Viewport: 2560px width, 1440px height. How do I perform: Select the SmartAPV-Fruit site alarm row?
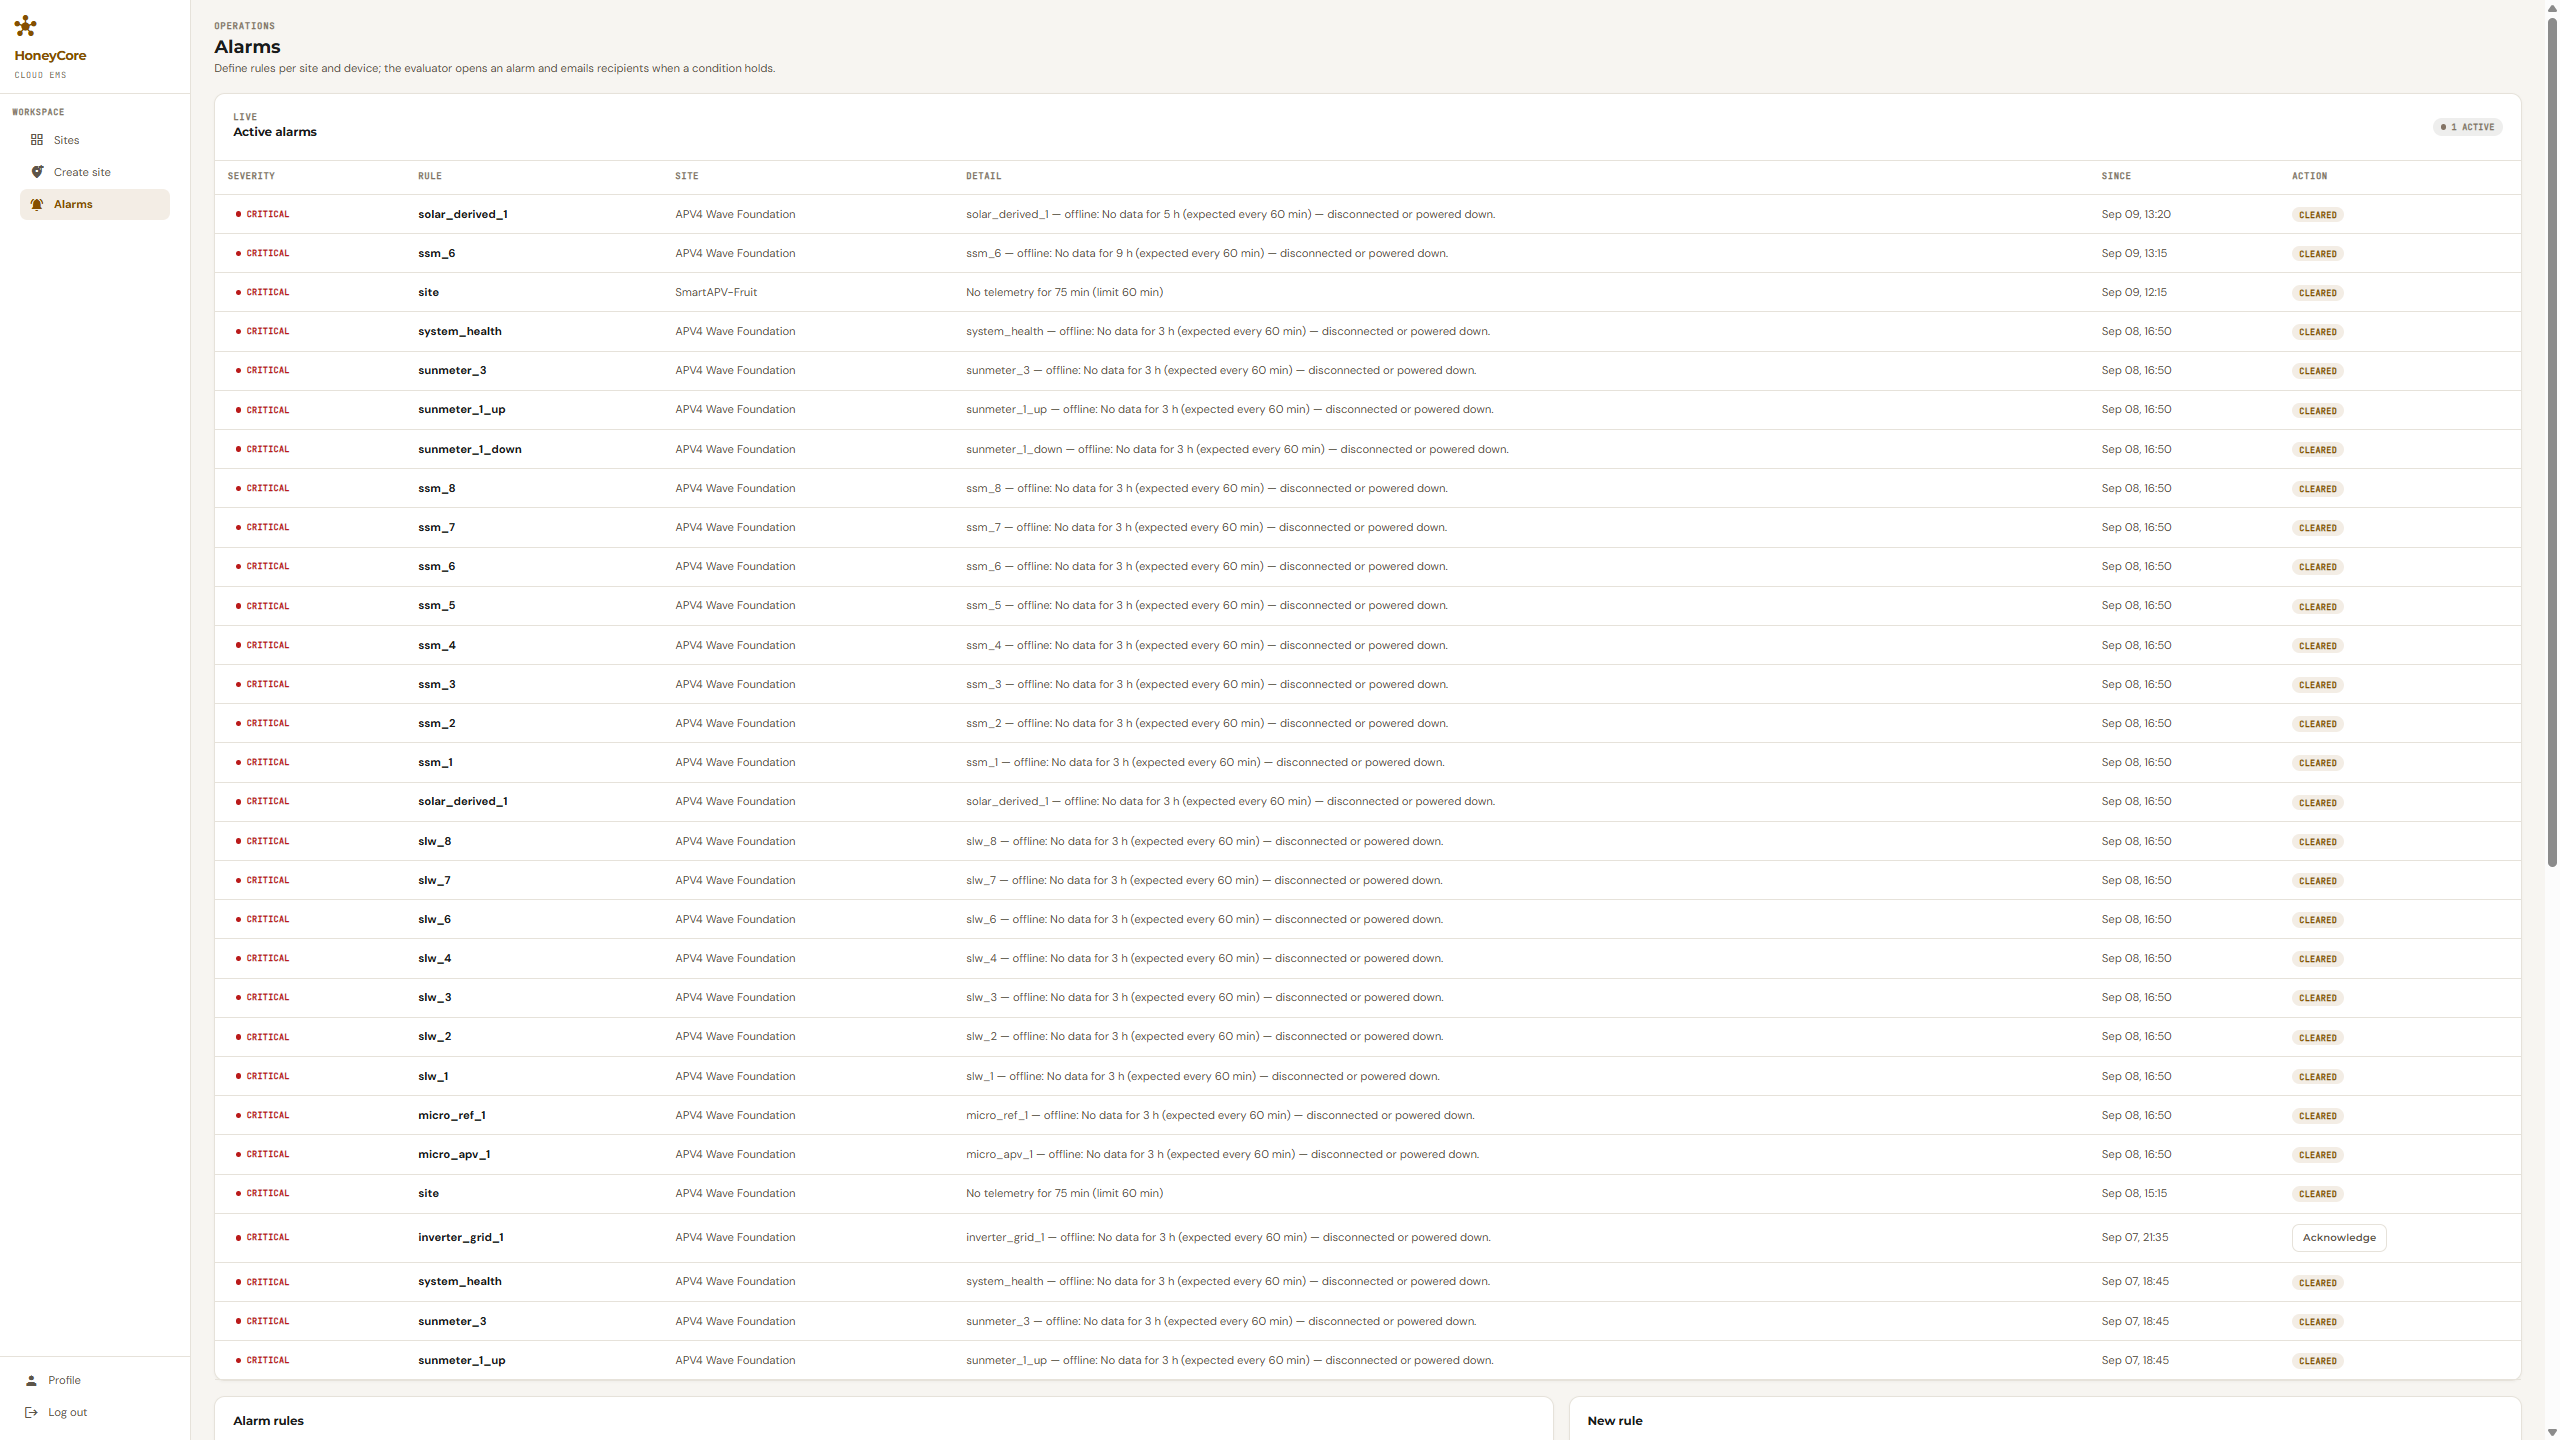click(1367, 292)
